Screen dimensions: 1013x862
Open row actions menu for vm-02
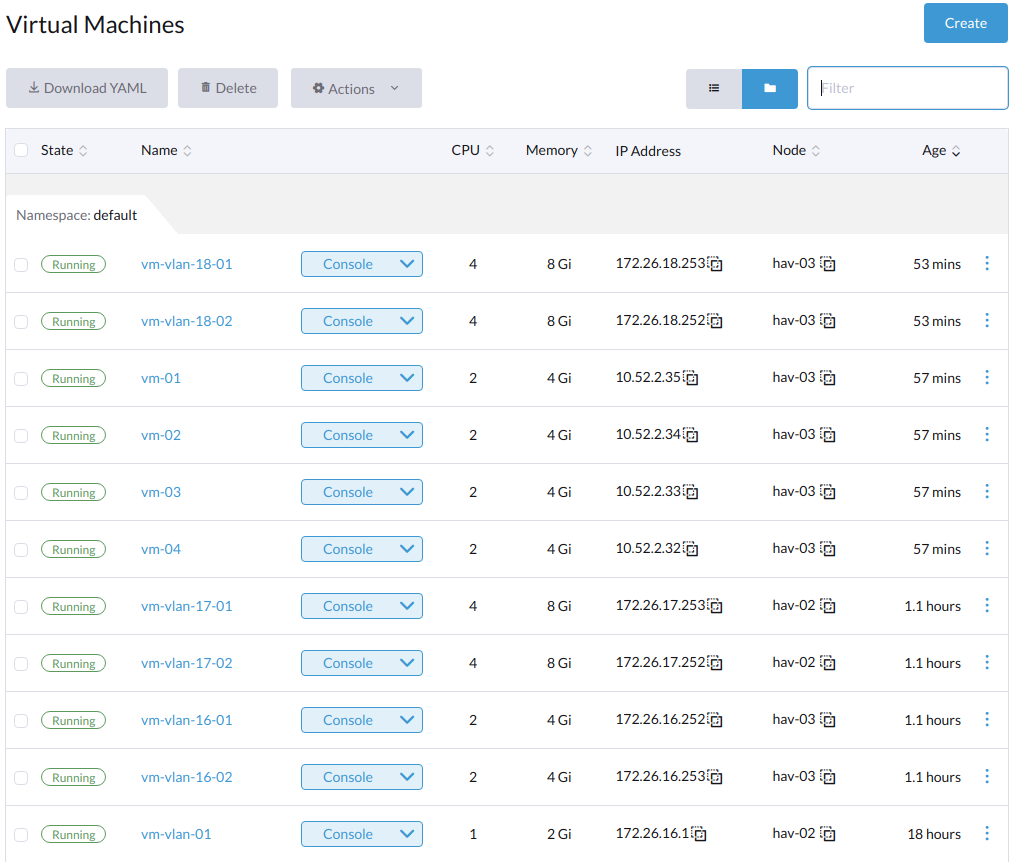click(987, 434)
